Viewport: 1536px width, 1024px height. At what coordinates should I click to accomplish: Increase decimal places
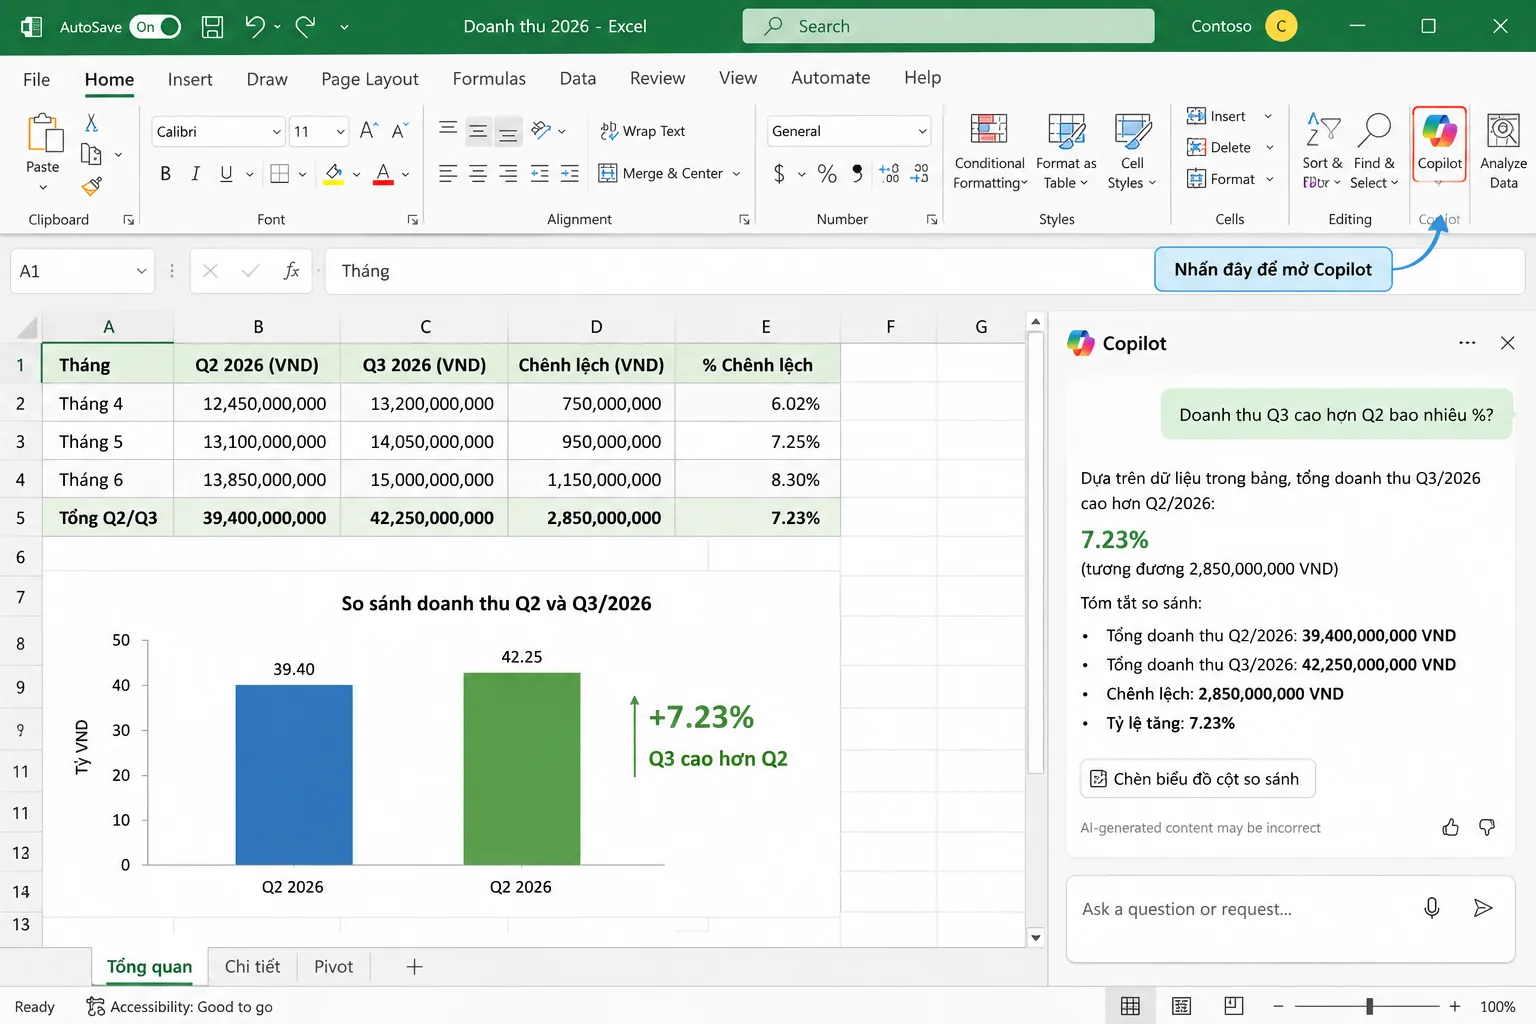tap(889, 174)
